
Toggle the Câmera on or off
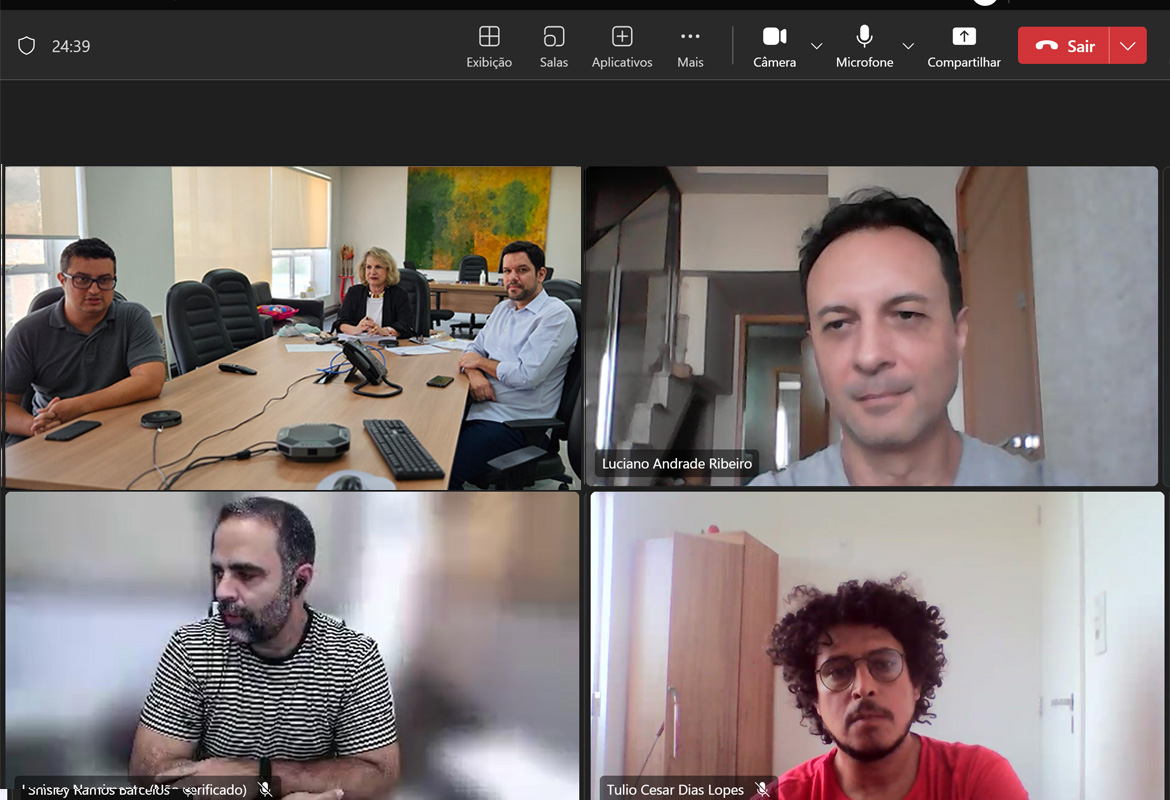click(x=774, y=46)
